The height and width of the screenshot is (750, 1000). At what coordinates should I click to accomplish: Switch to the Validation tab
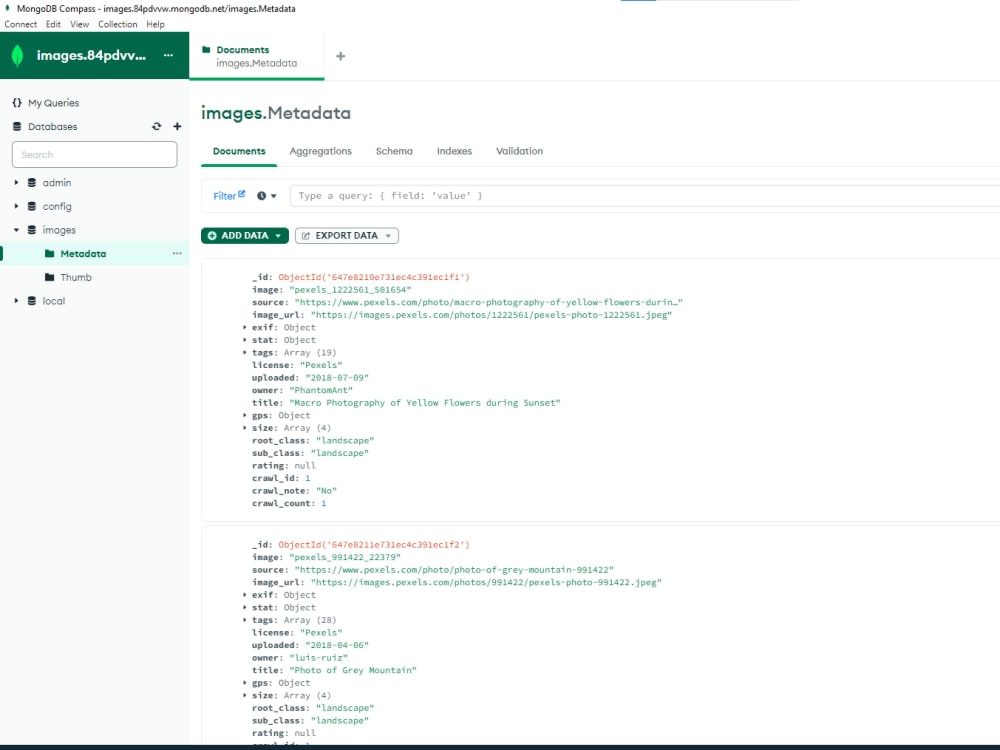[520, 151]
